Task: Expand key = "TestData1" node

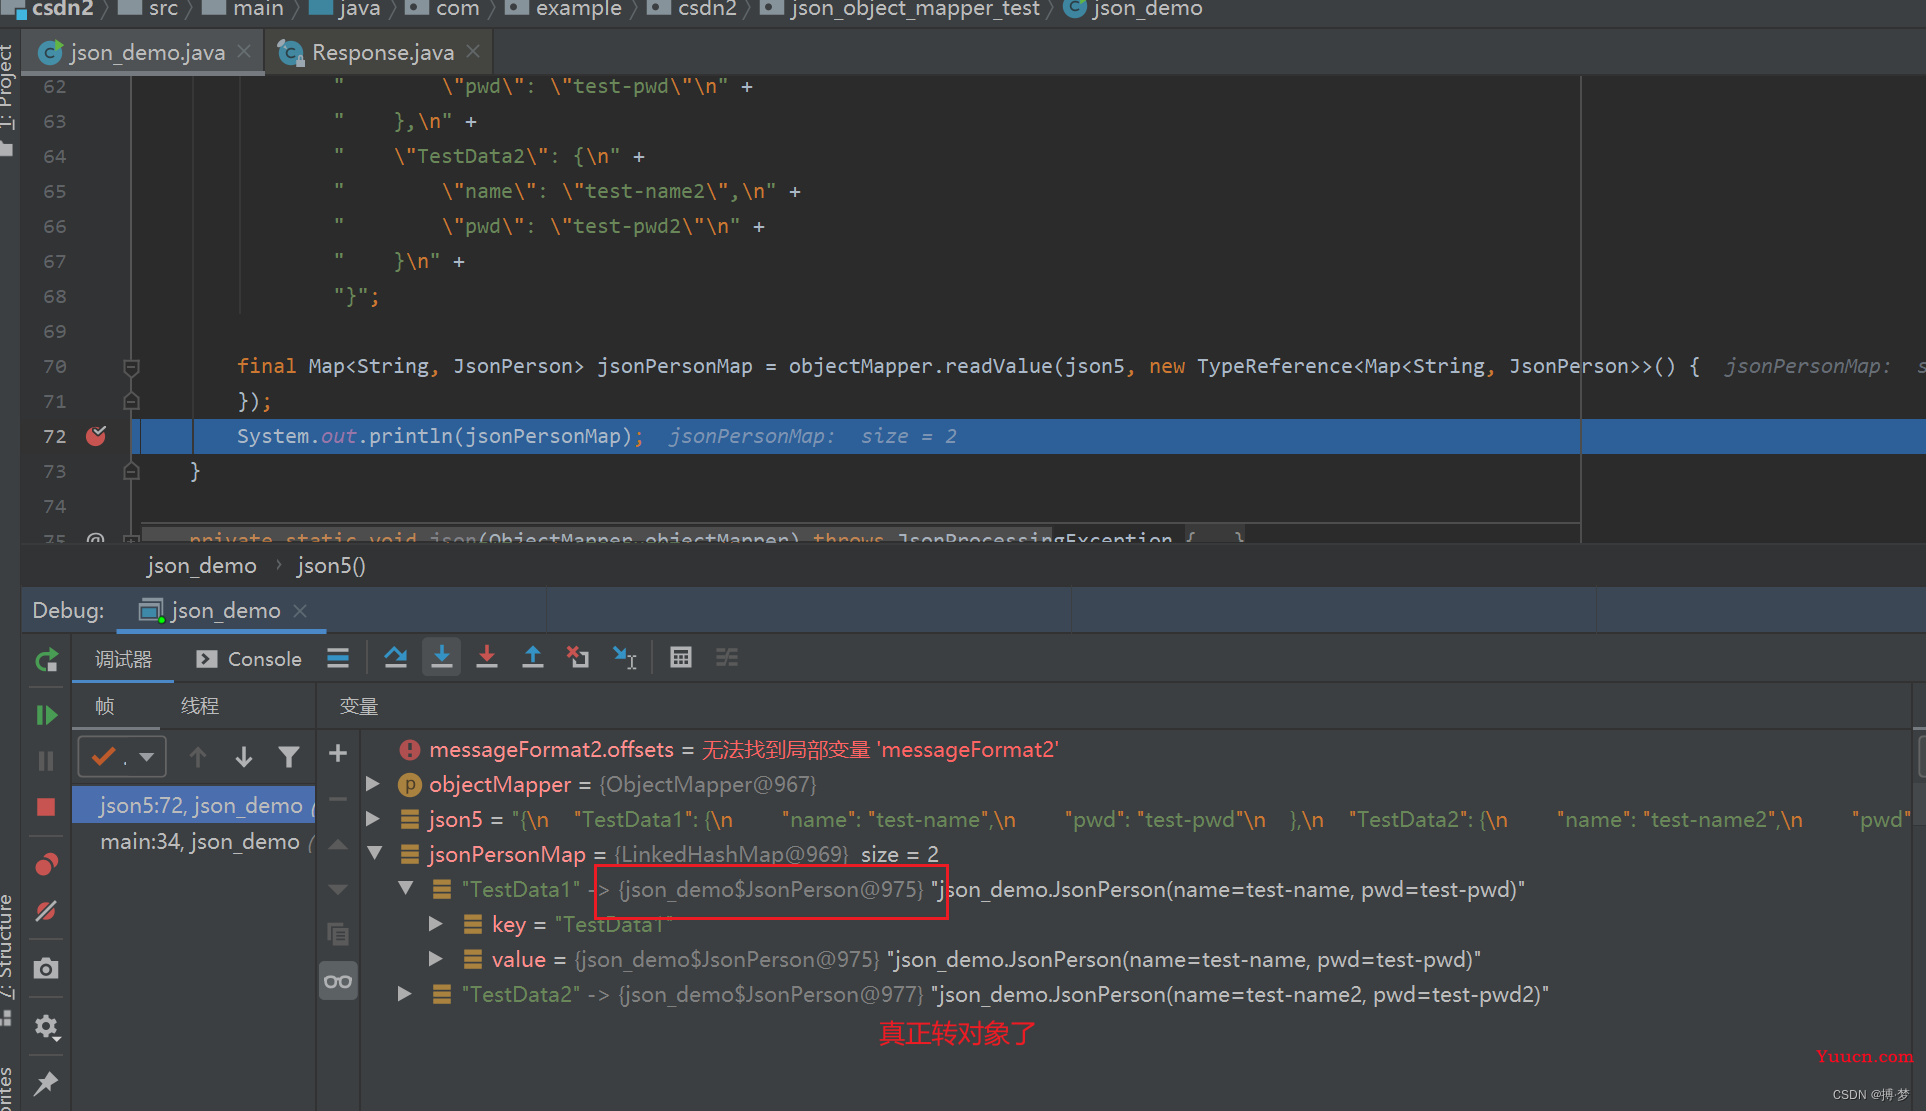Action: 436,924
